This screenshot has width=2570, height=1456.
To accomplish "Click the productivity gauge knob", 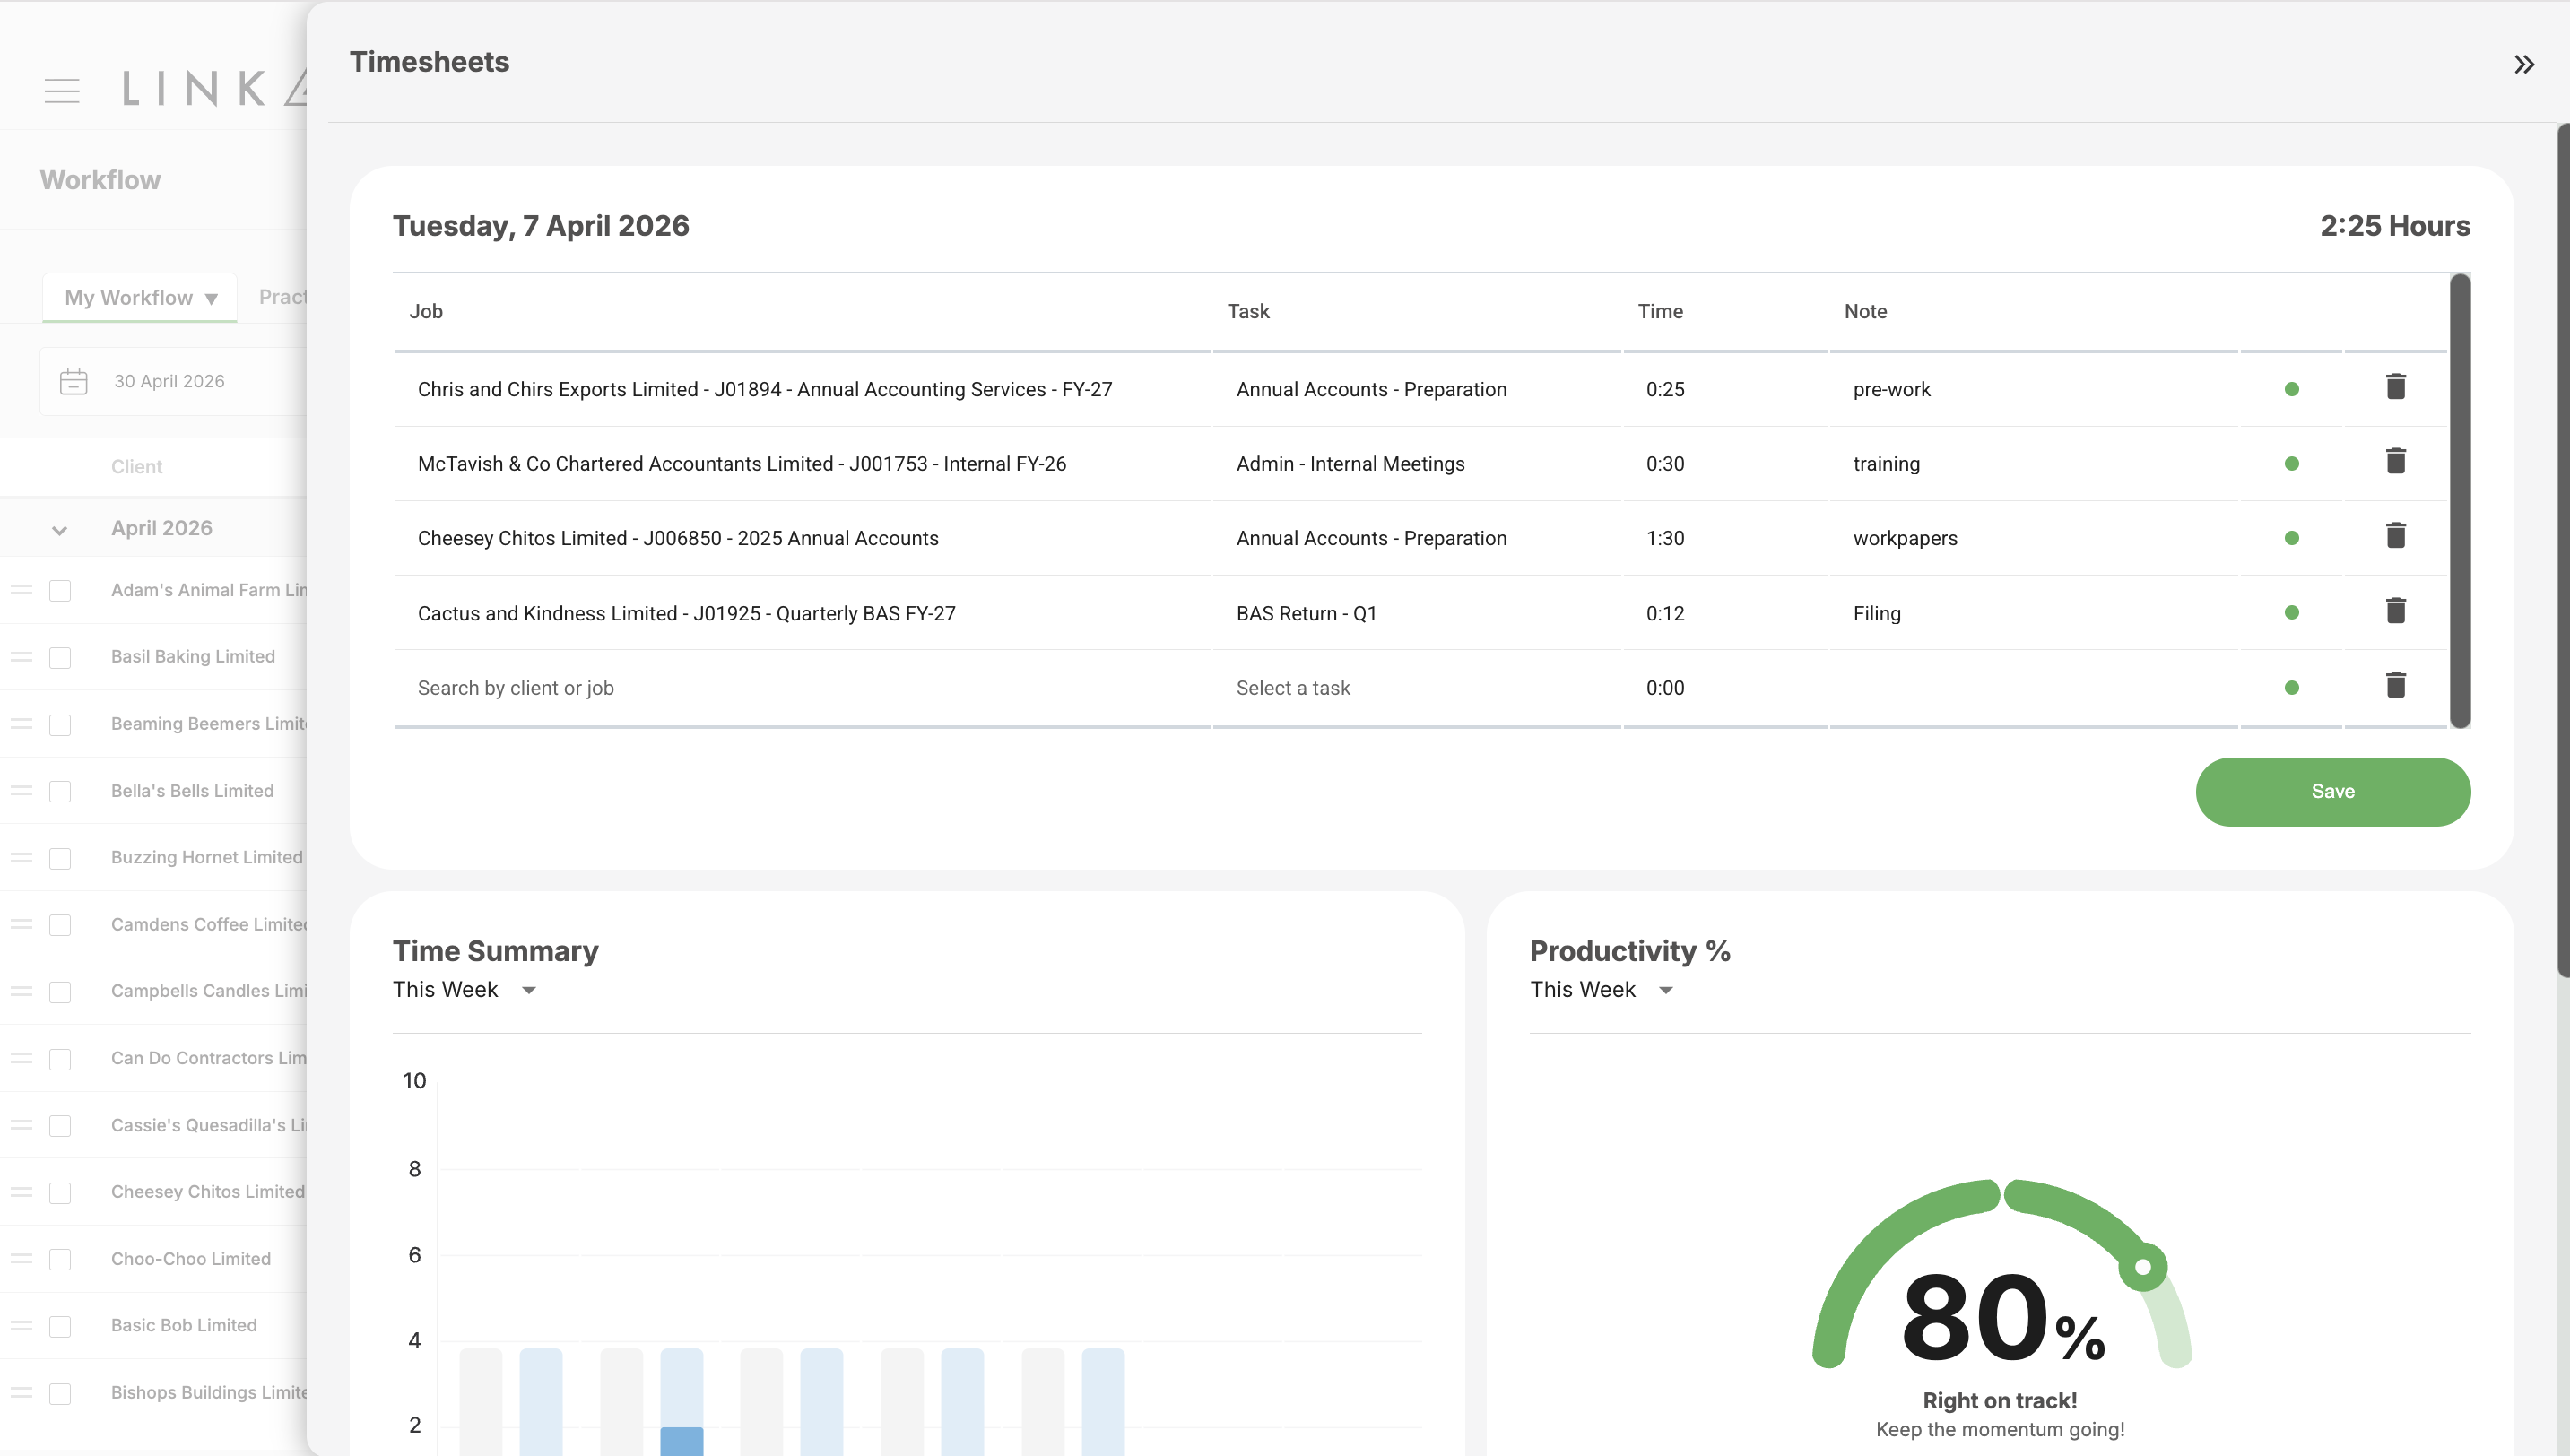I will click(x=2142, y=1267).
